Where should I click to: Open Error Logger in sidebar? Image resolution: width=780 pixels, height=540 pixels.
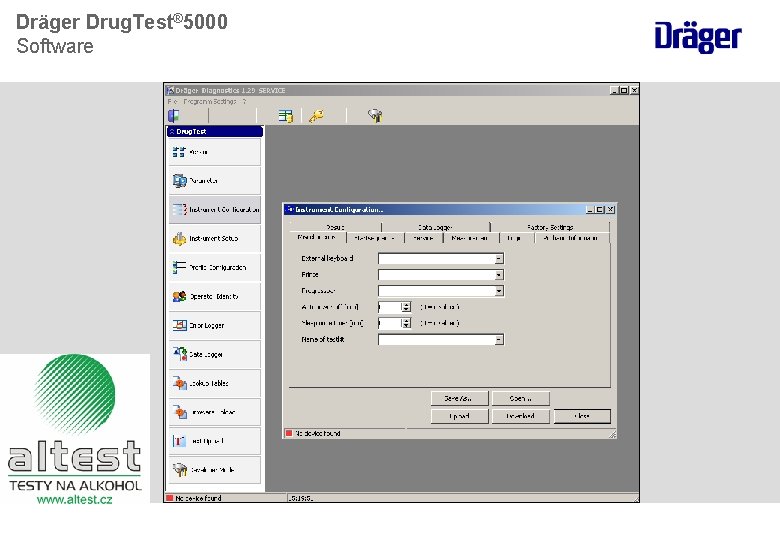click(x=214, y=325)
